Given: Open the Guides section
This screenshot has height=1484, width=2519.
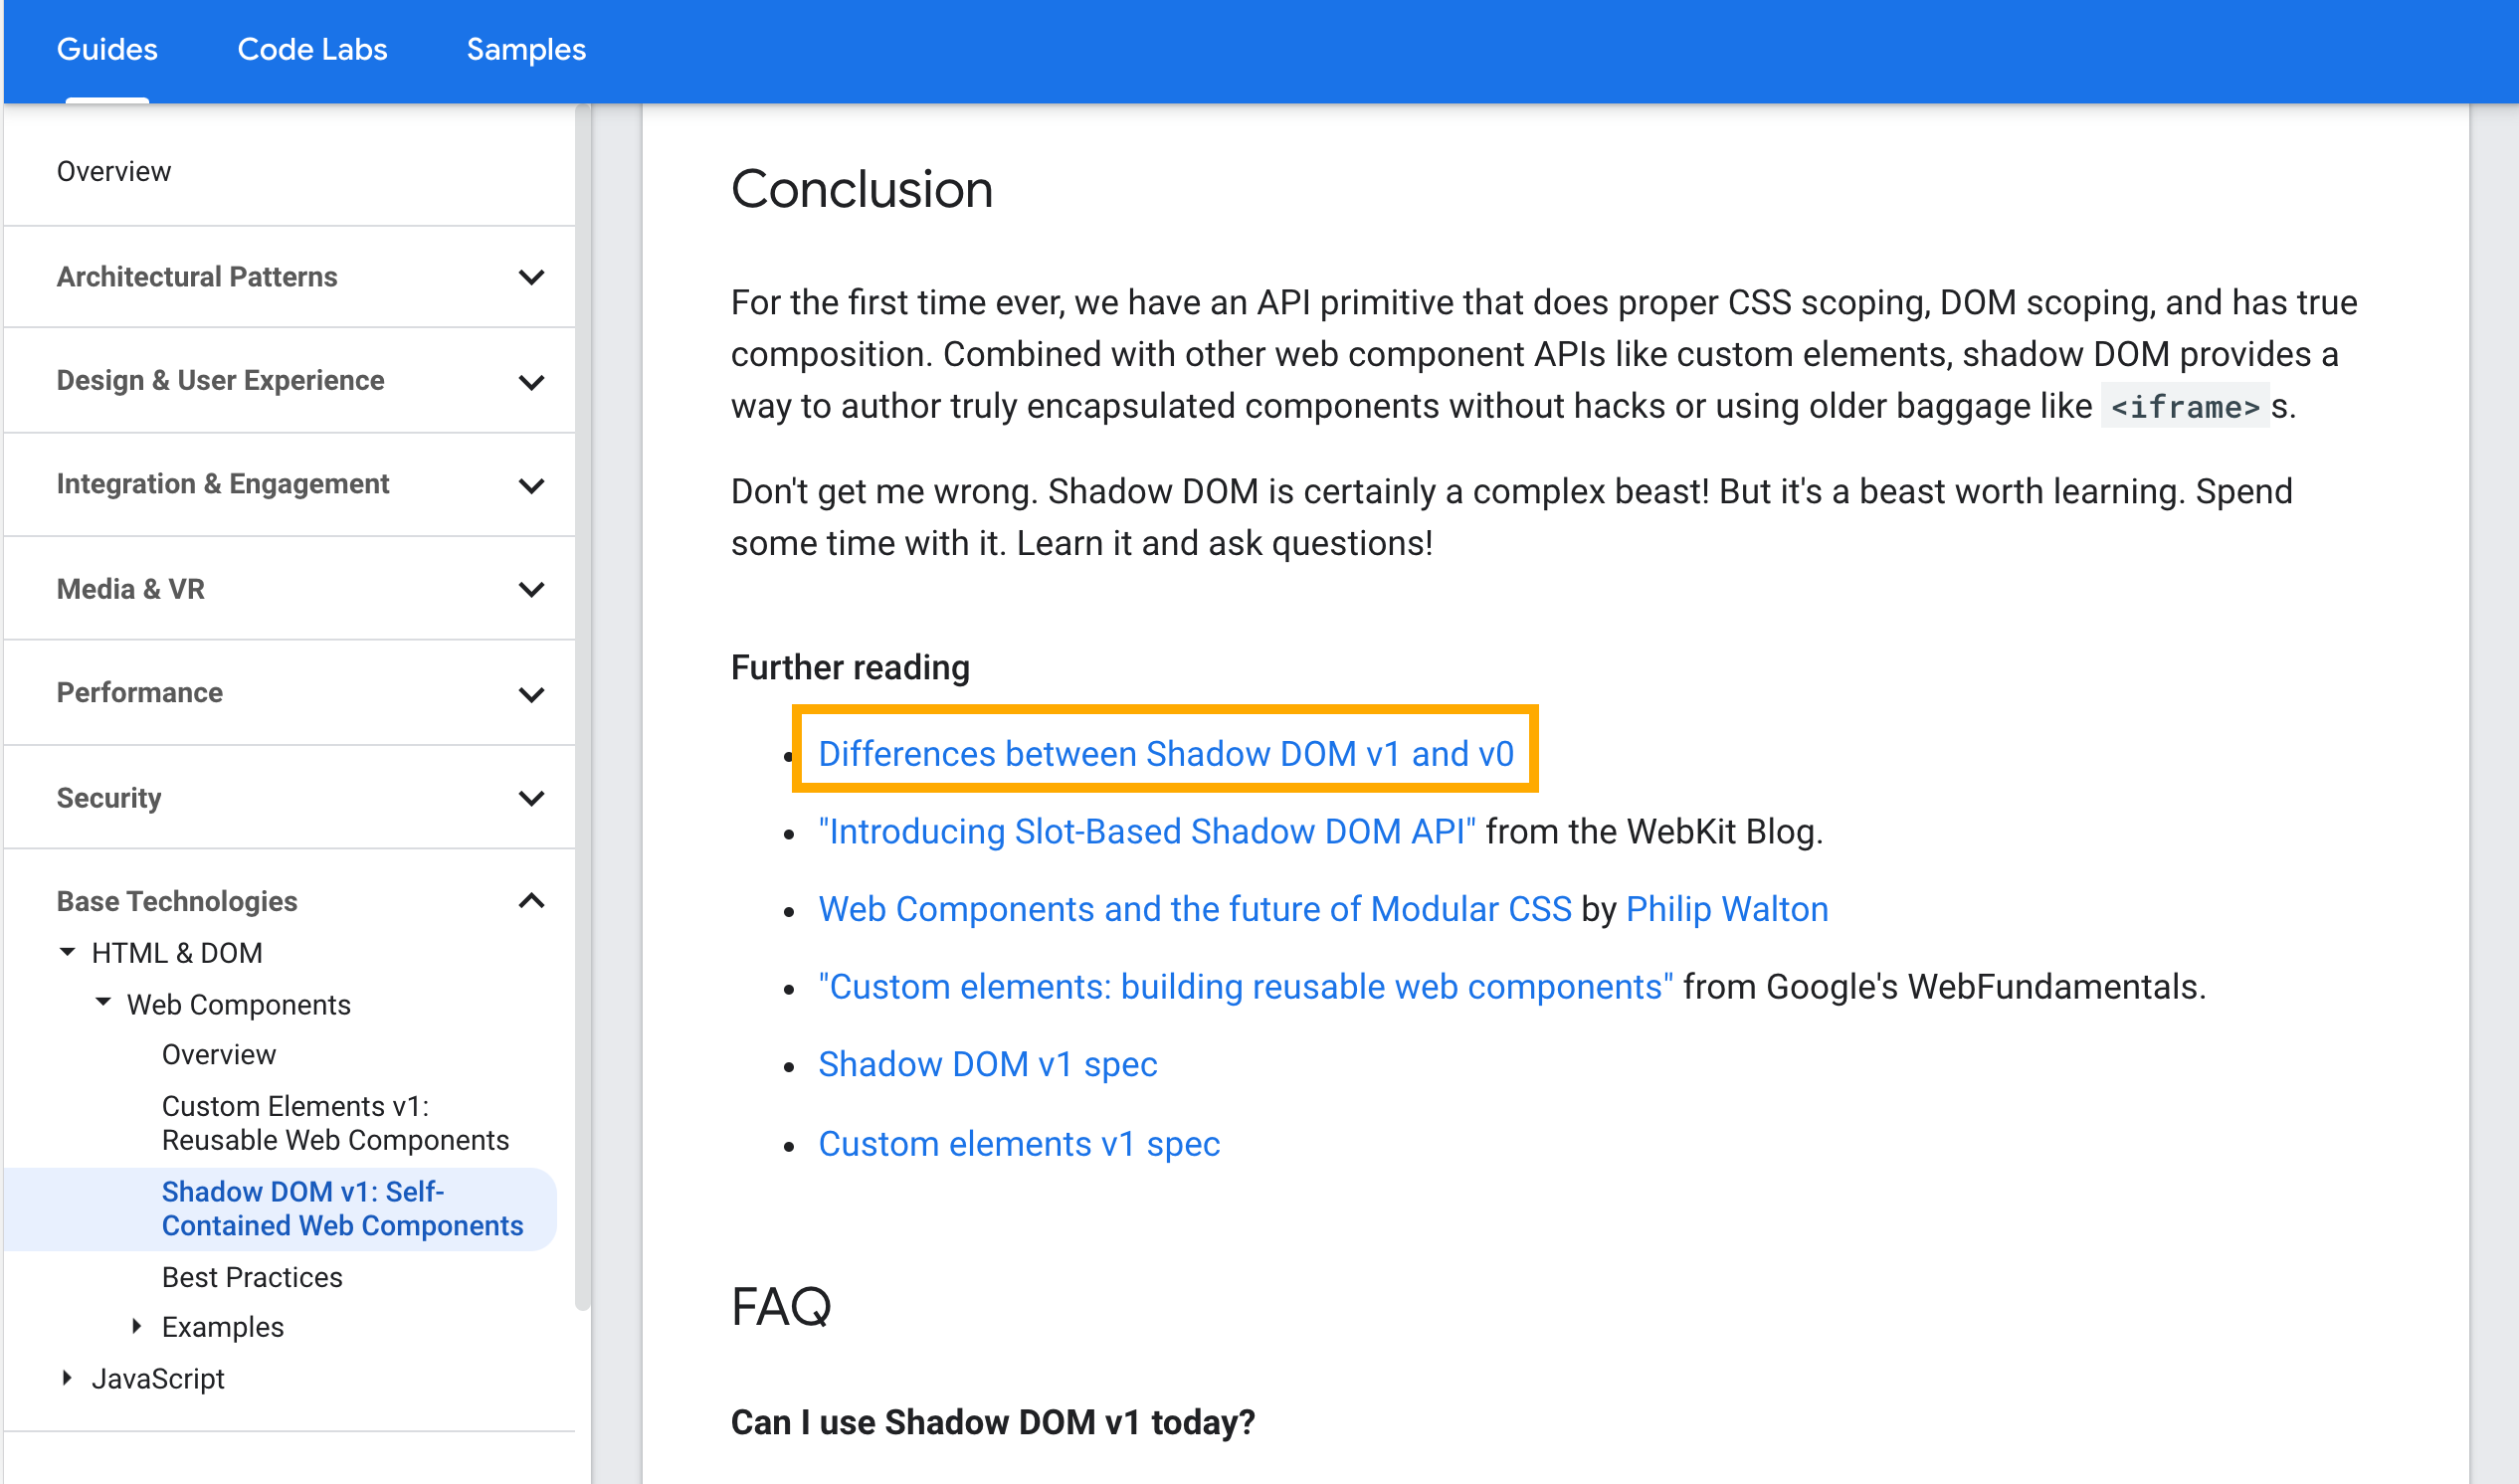Looking at the screenshot, I should 106,49.
